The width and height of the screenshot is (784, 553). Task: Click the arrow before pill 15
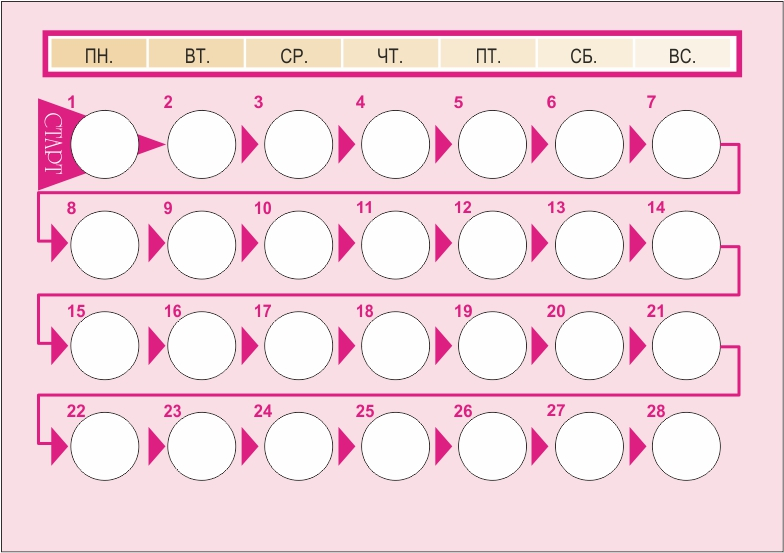[58, 345]
